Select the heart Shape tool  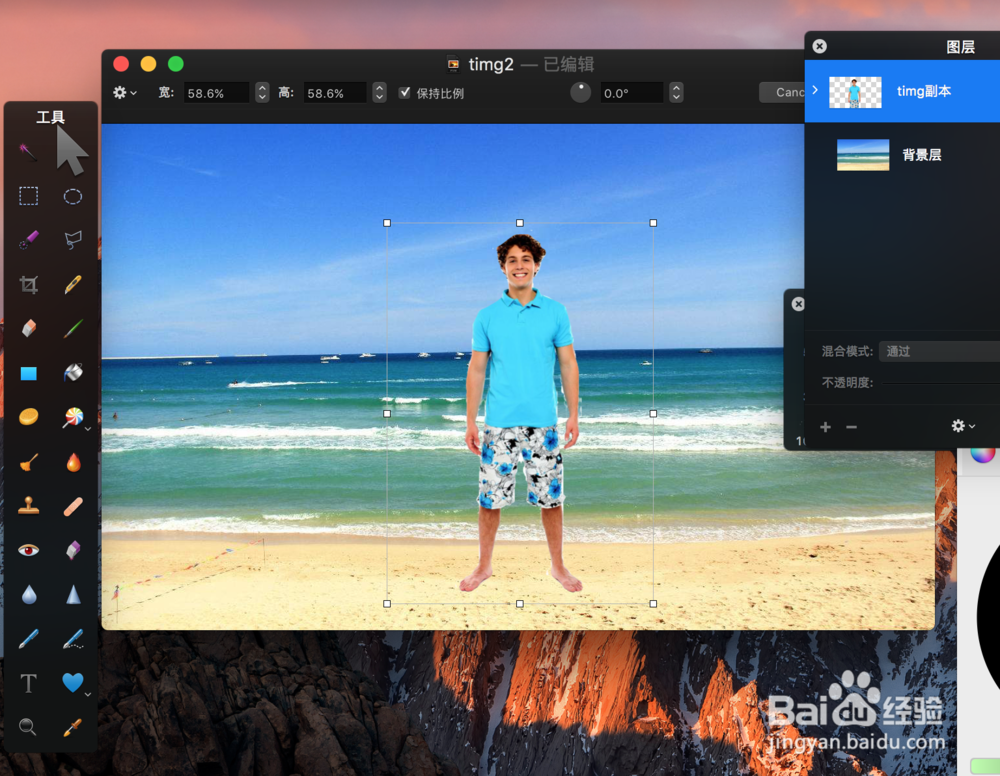click(73, 682)
